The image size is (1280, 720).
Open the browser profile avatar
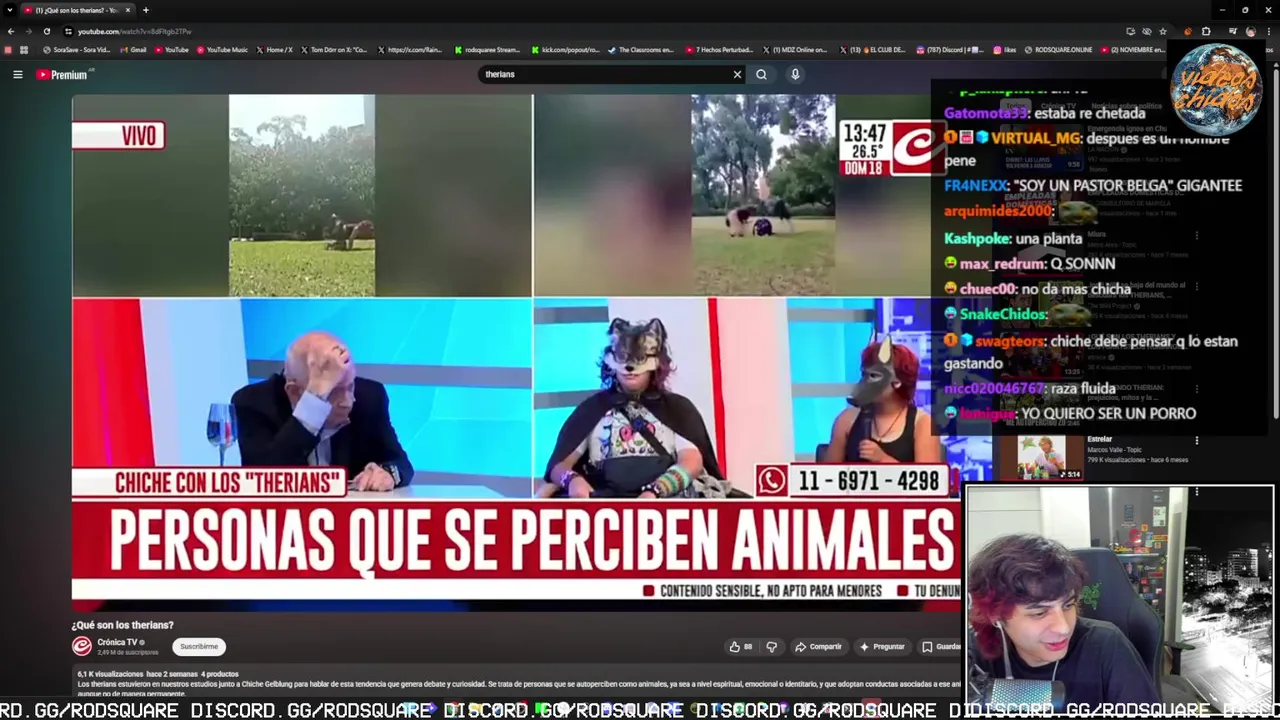[1250, 31]
